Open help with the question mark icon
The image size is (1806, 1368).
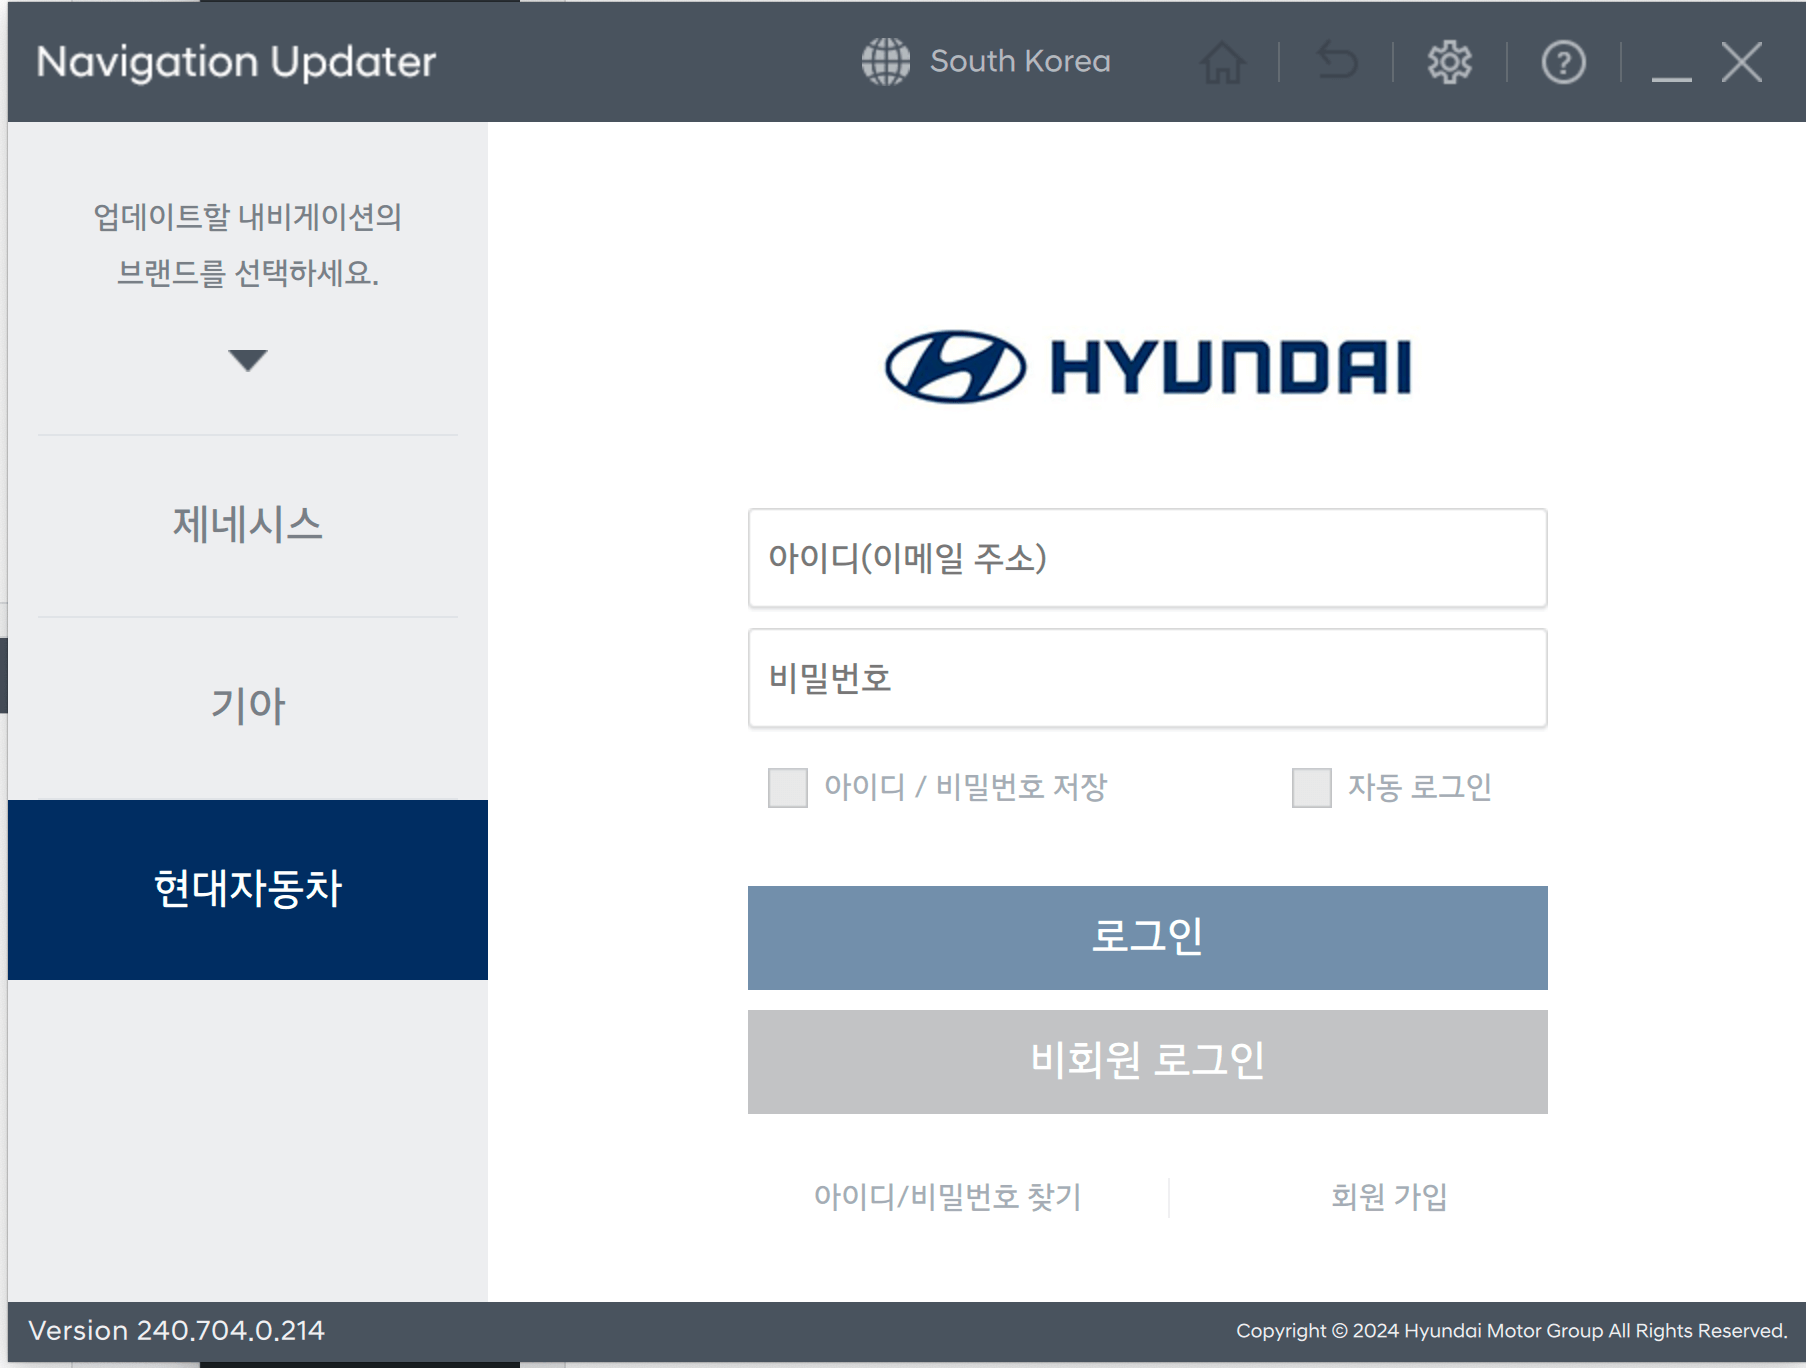coord(1564,62)
